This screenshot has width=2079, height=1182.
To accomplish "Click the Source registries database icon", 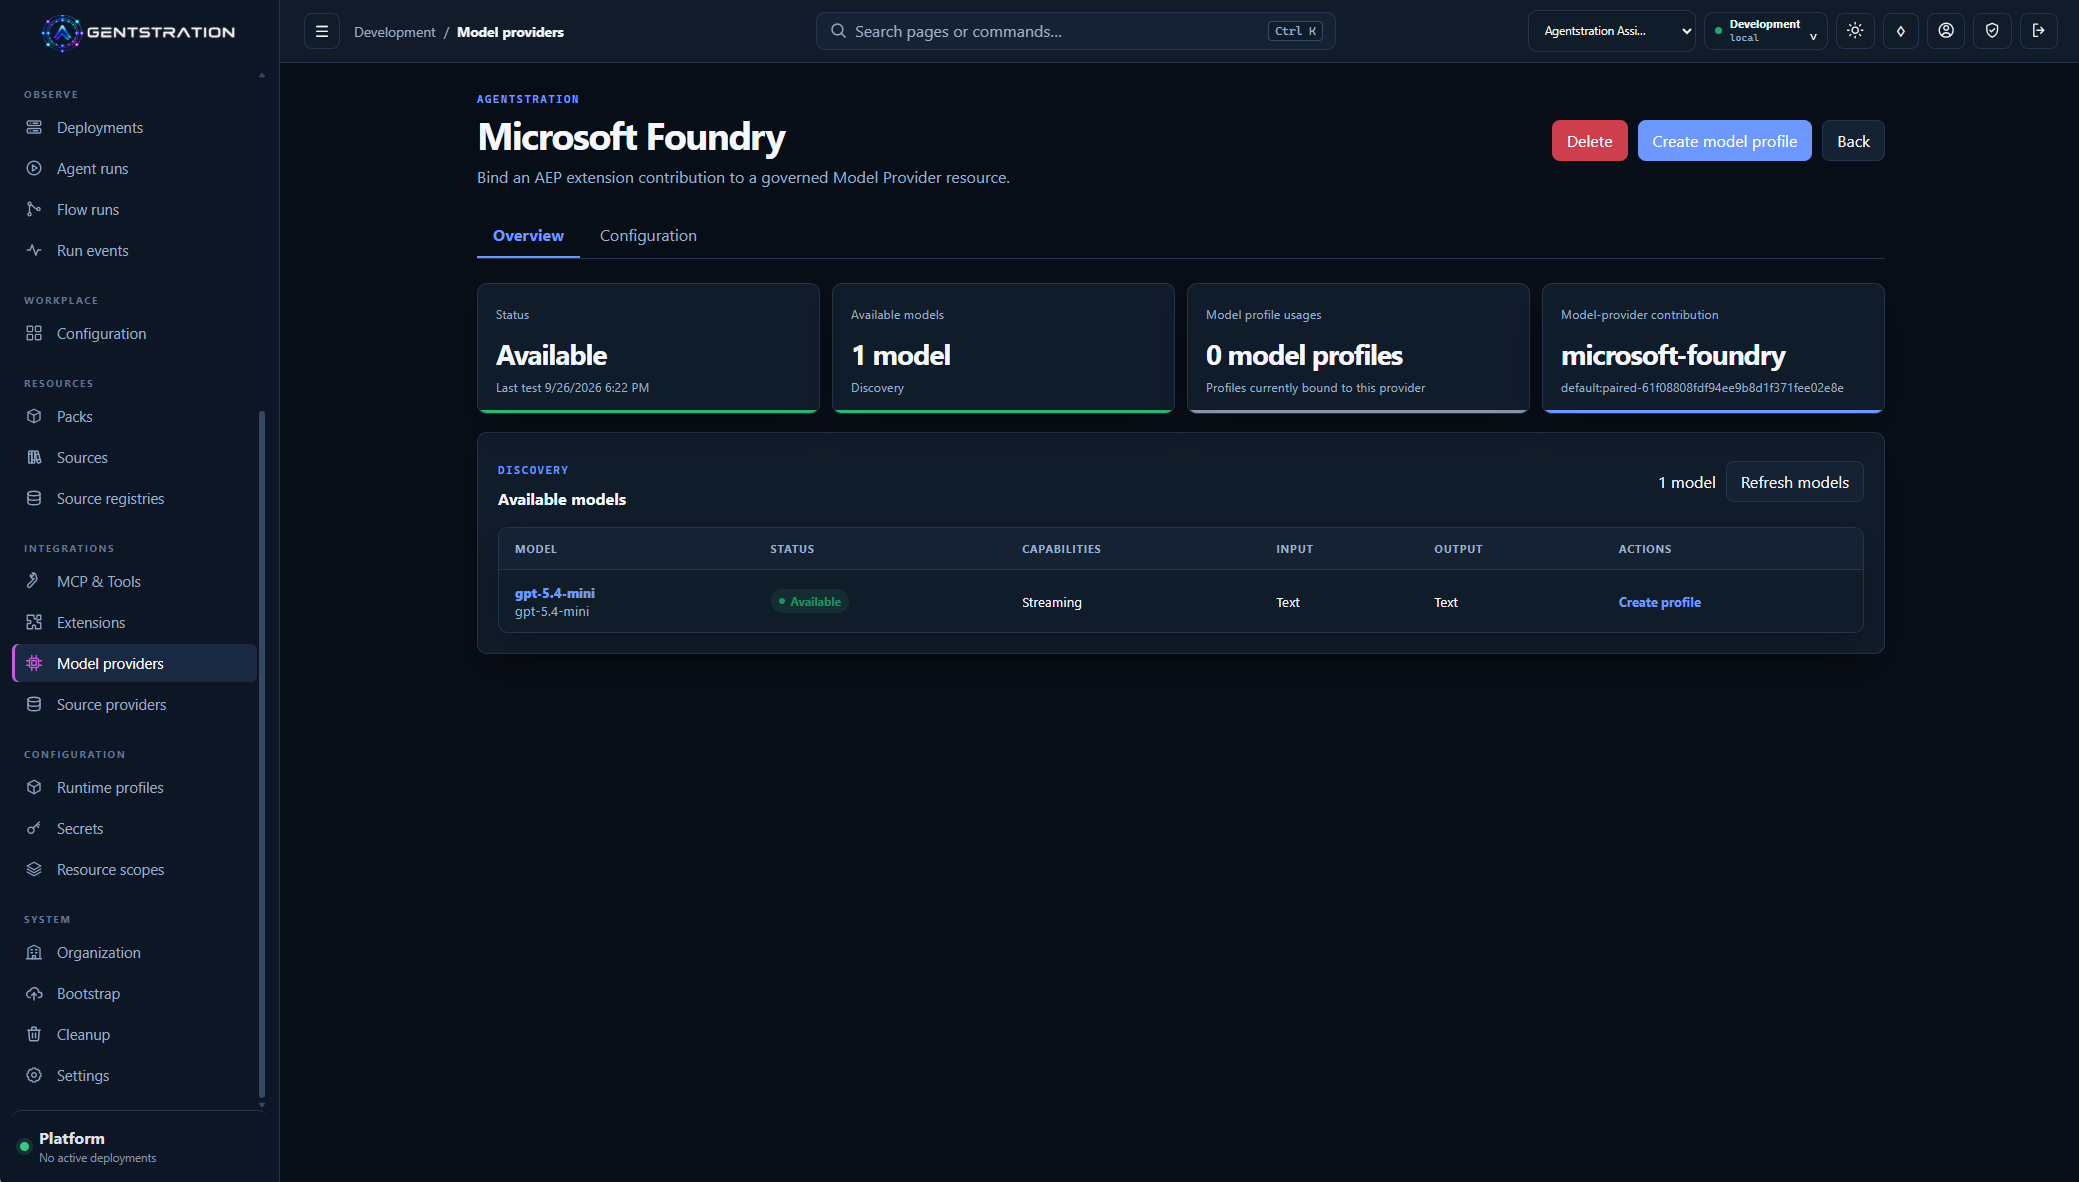I will click(x=34, y=499).
